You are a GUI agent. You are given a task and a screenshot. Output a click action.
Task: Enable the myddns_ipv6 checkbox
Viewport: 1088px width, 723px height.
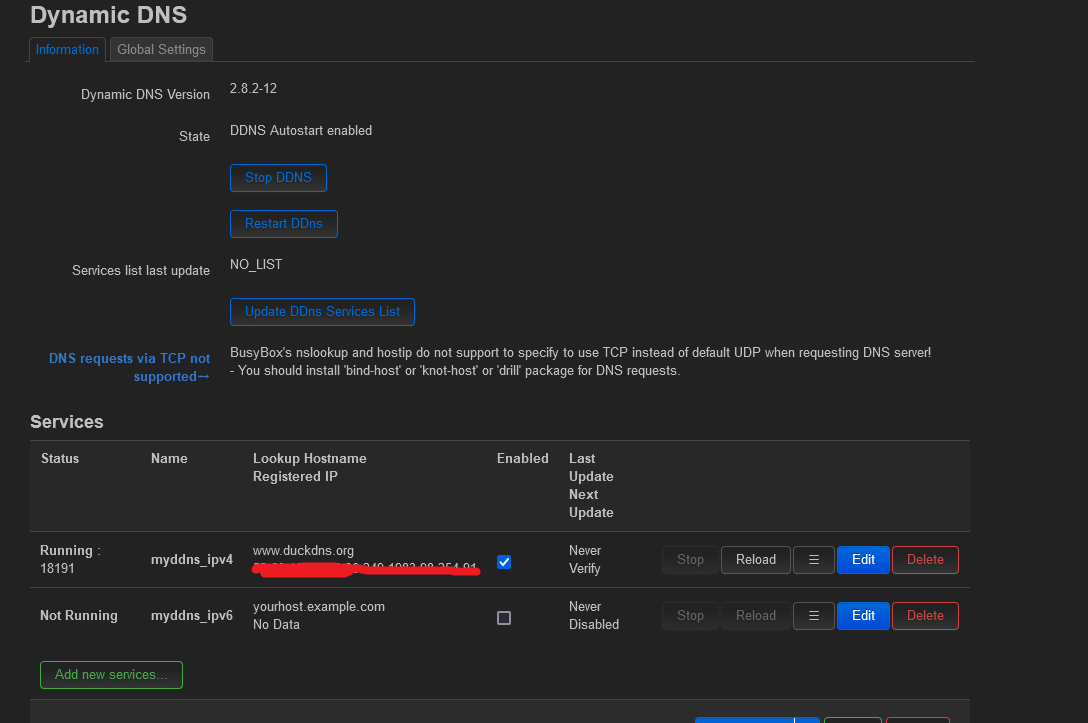pyautogui.click(x=504, y=618)
